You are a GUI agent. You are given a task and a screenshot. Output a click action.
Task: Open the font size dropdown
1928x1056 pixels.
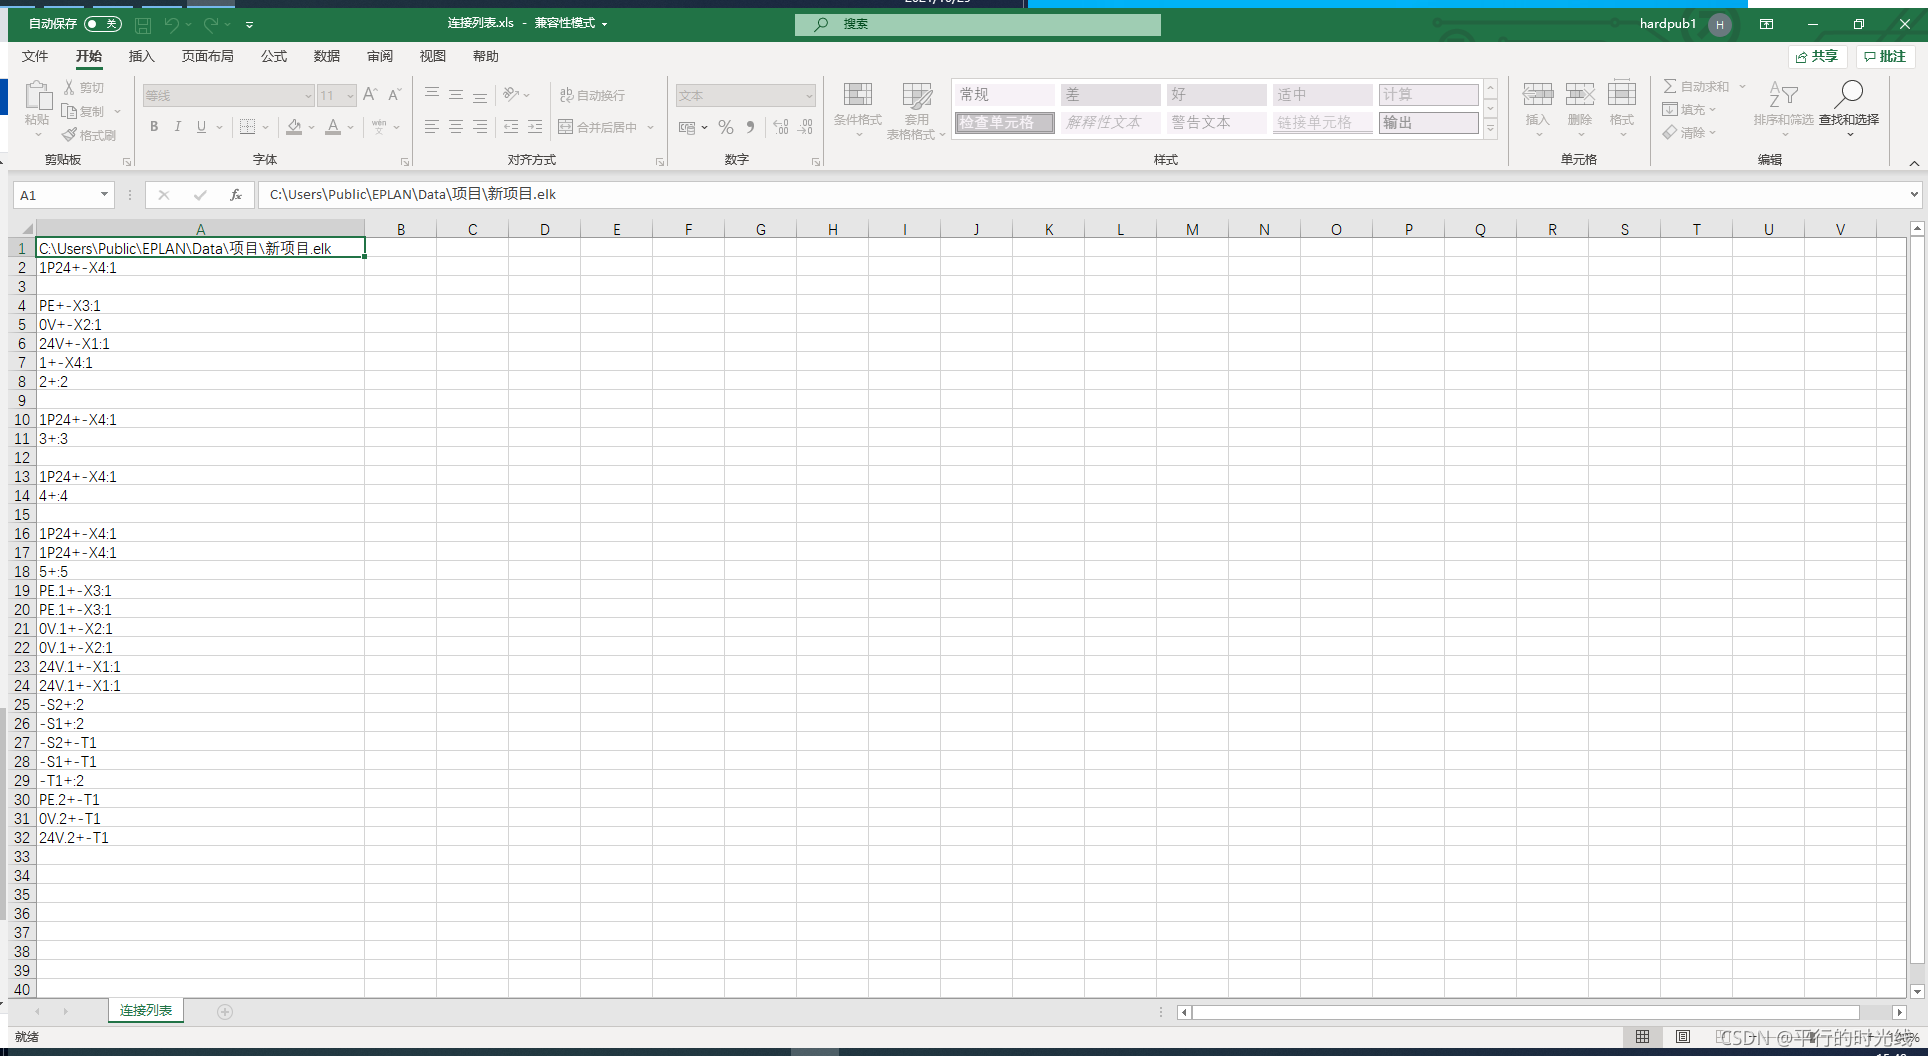(x=350, y=96)
